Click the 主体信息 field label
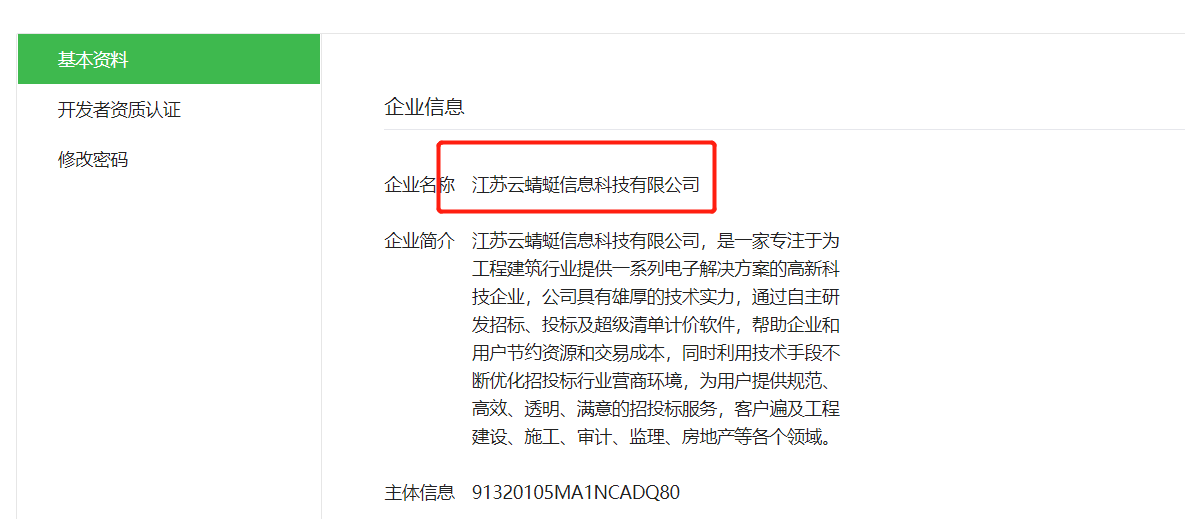Image resolution: width=1185 pixels, height=519 pixels. coord(419,493)
